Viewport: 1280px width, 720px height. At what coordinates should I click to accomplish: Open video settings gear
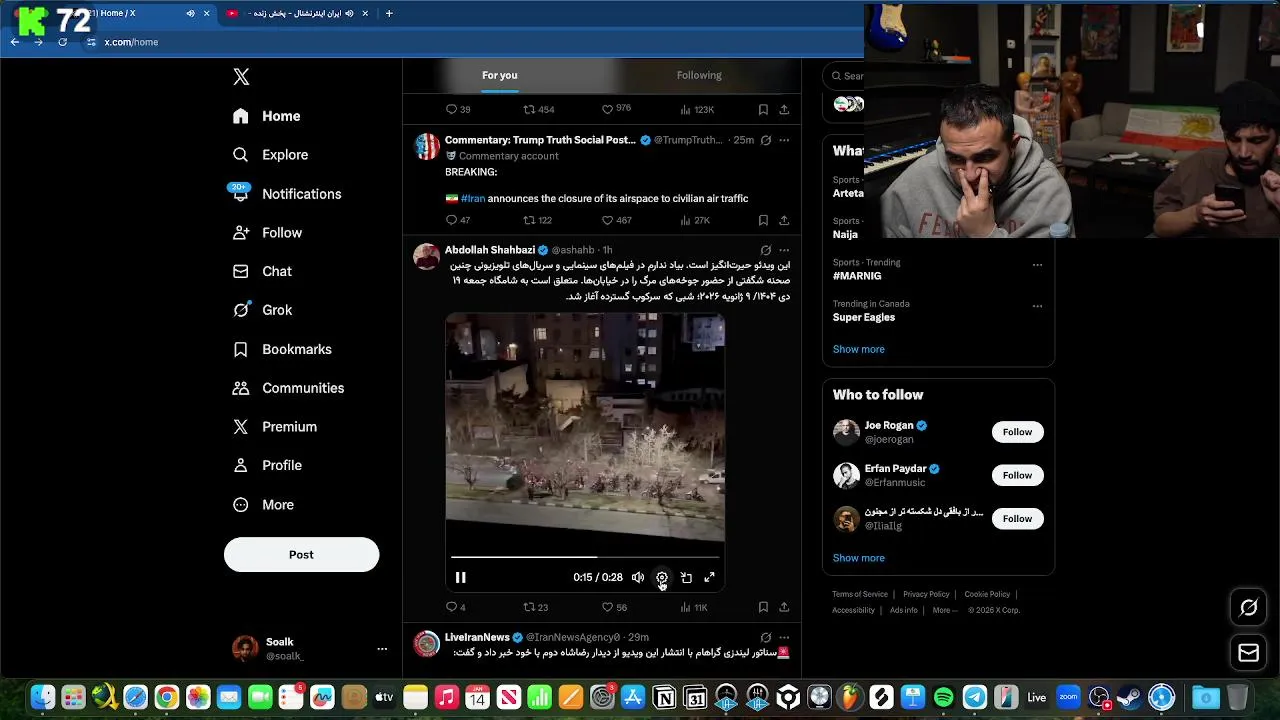click(x=662, y=577)
